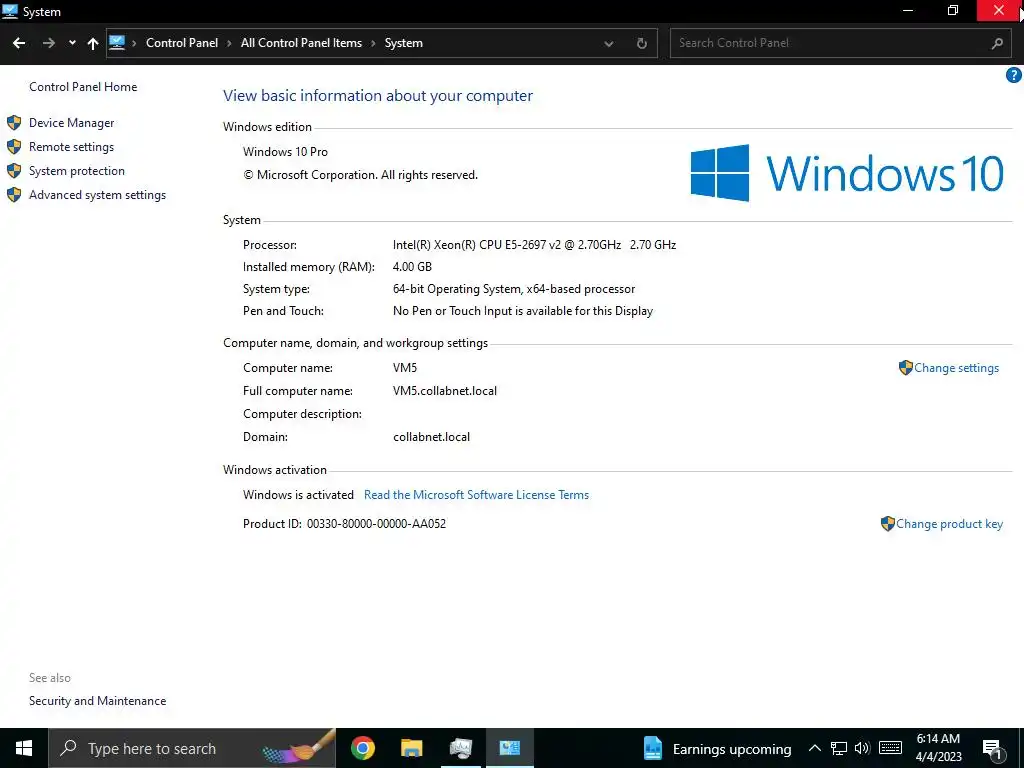This screenshot has height=768, width=1024.
Task: Open the All Control Panel Items breadcrumb
Action: pos(301,43)
